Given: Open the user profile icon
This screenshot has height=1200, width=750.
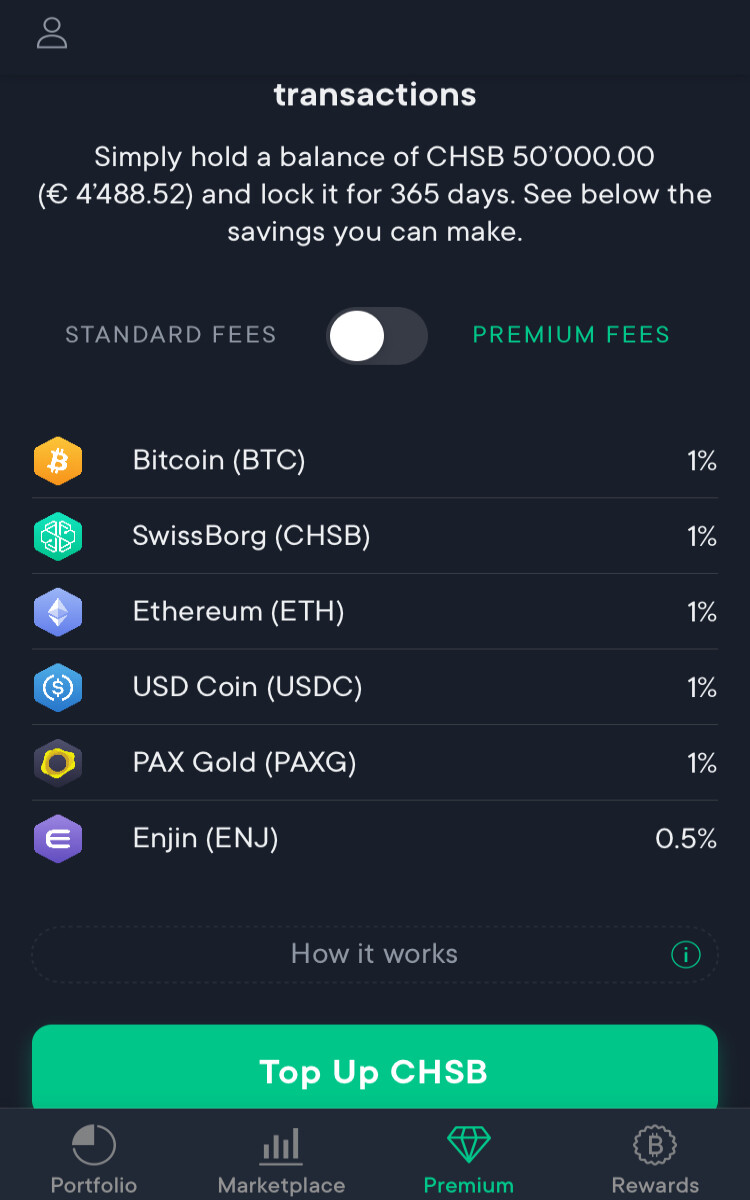Looking at the screenshot, I should [52, 32].
